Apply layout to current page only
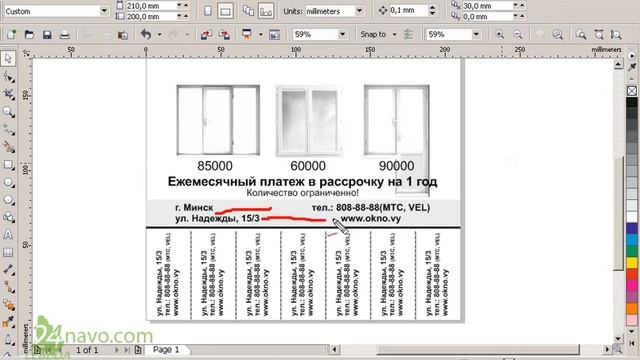This screenshot has width=640, height=360. [x=266, y=11]
